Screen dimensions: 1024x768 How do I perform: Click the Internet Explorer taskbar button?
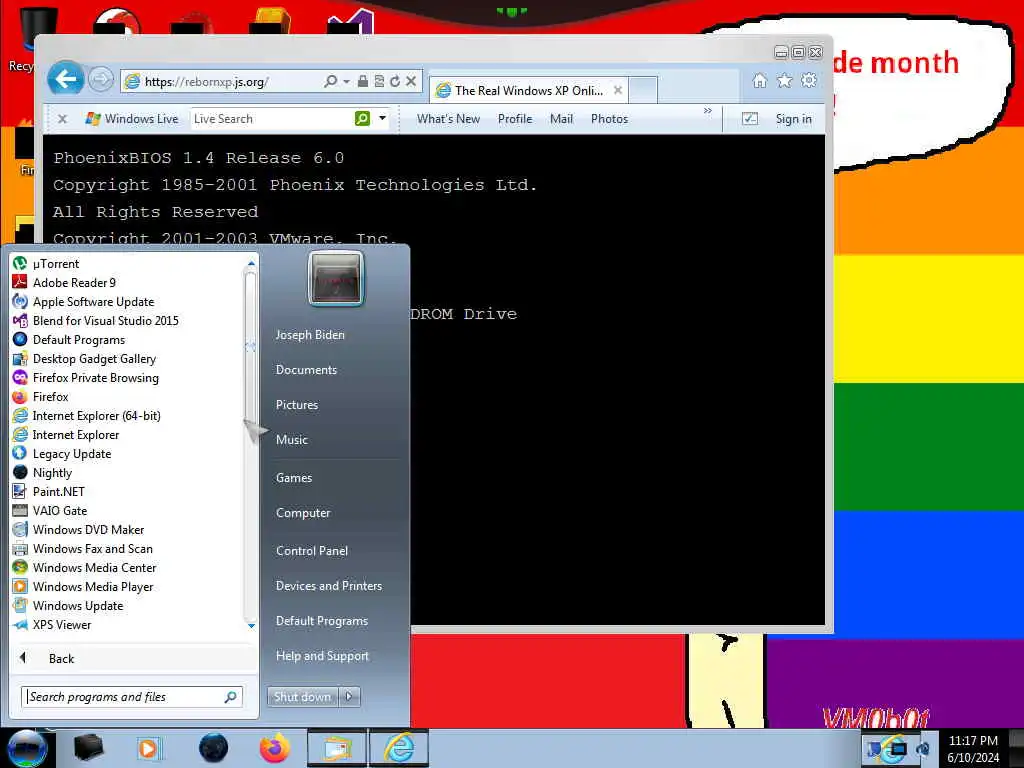tap(398, 748)
